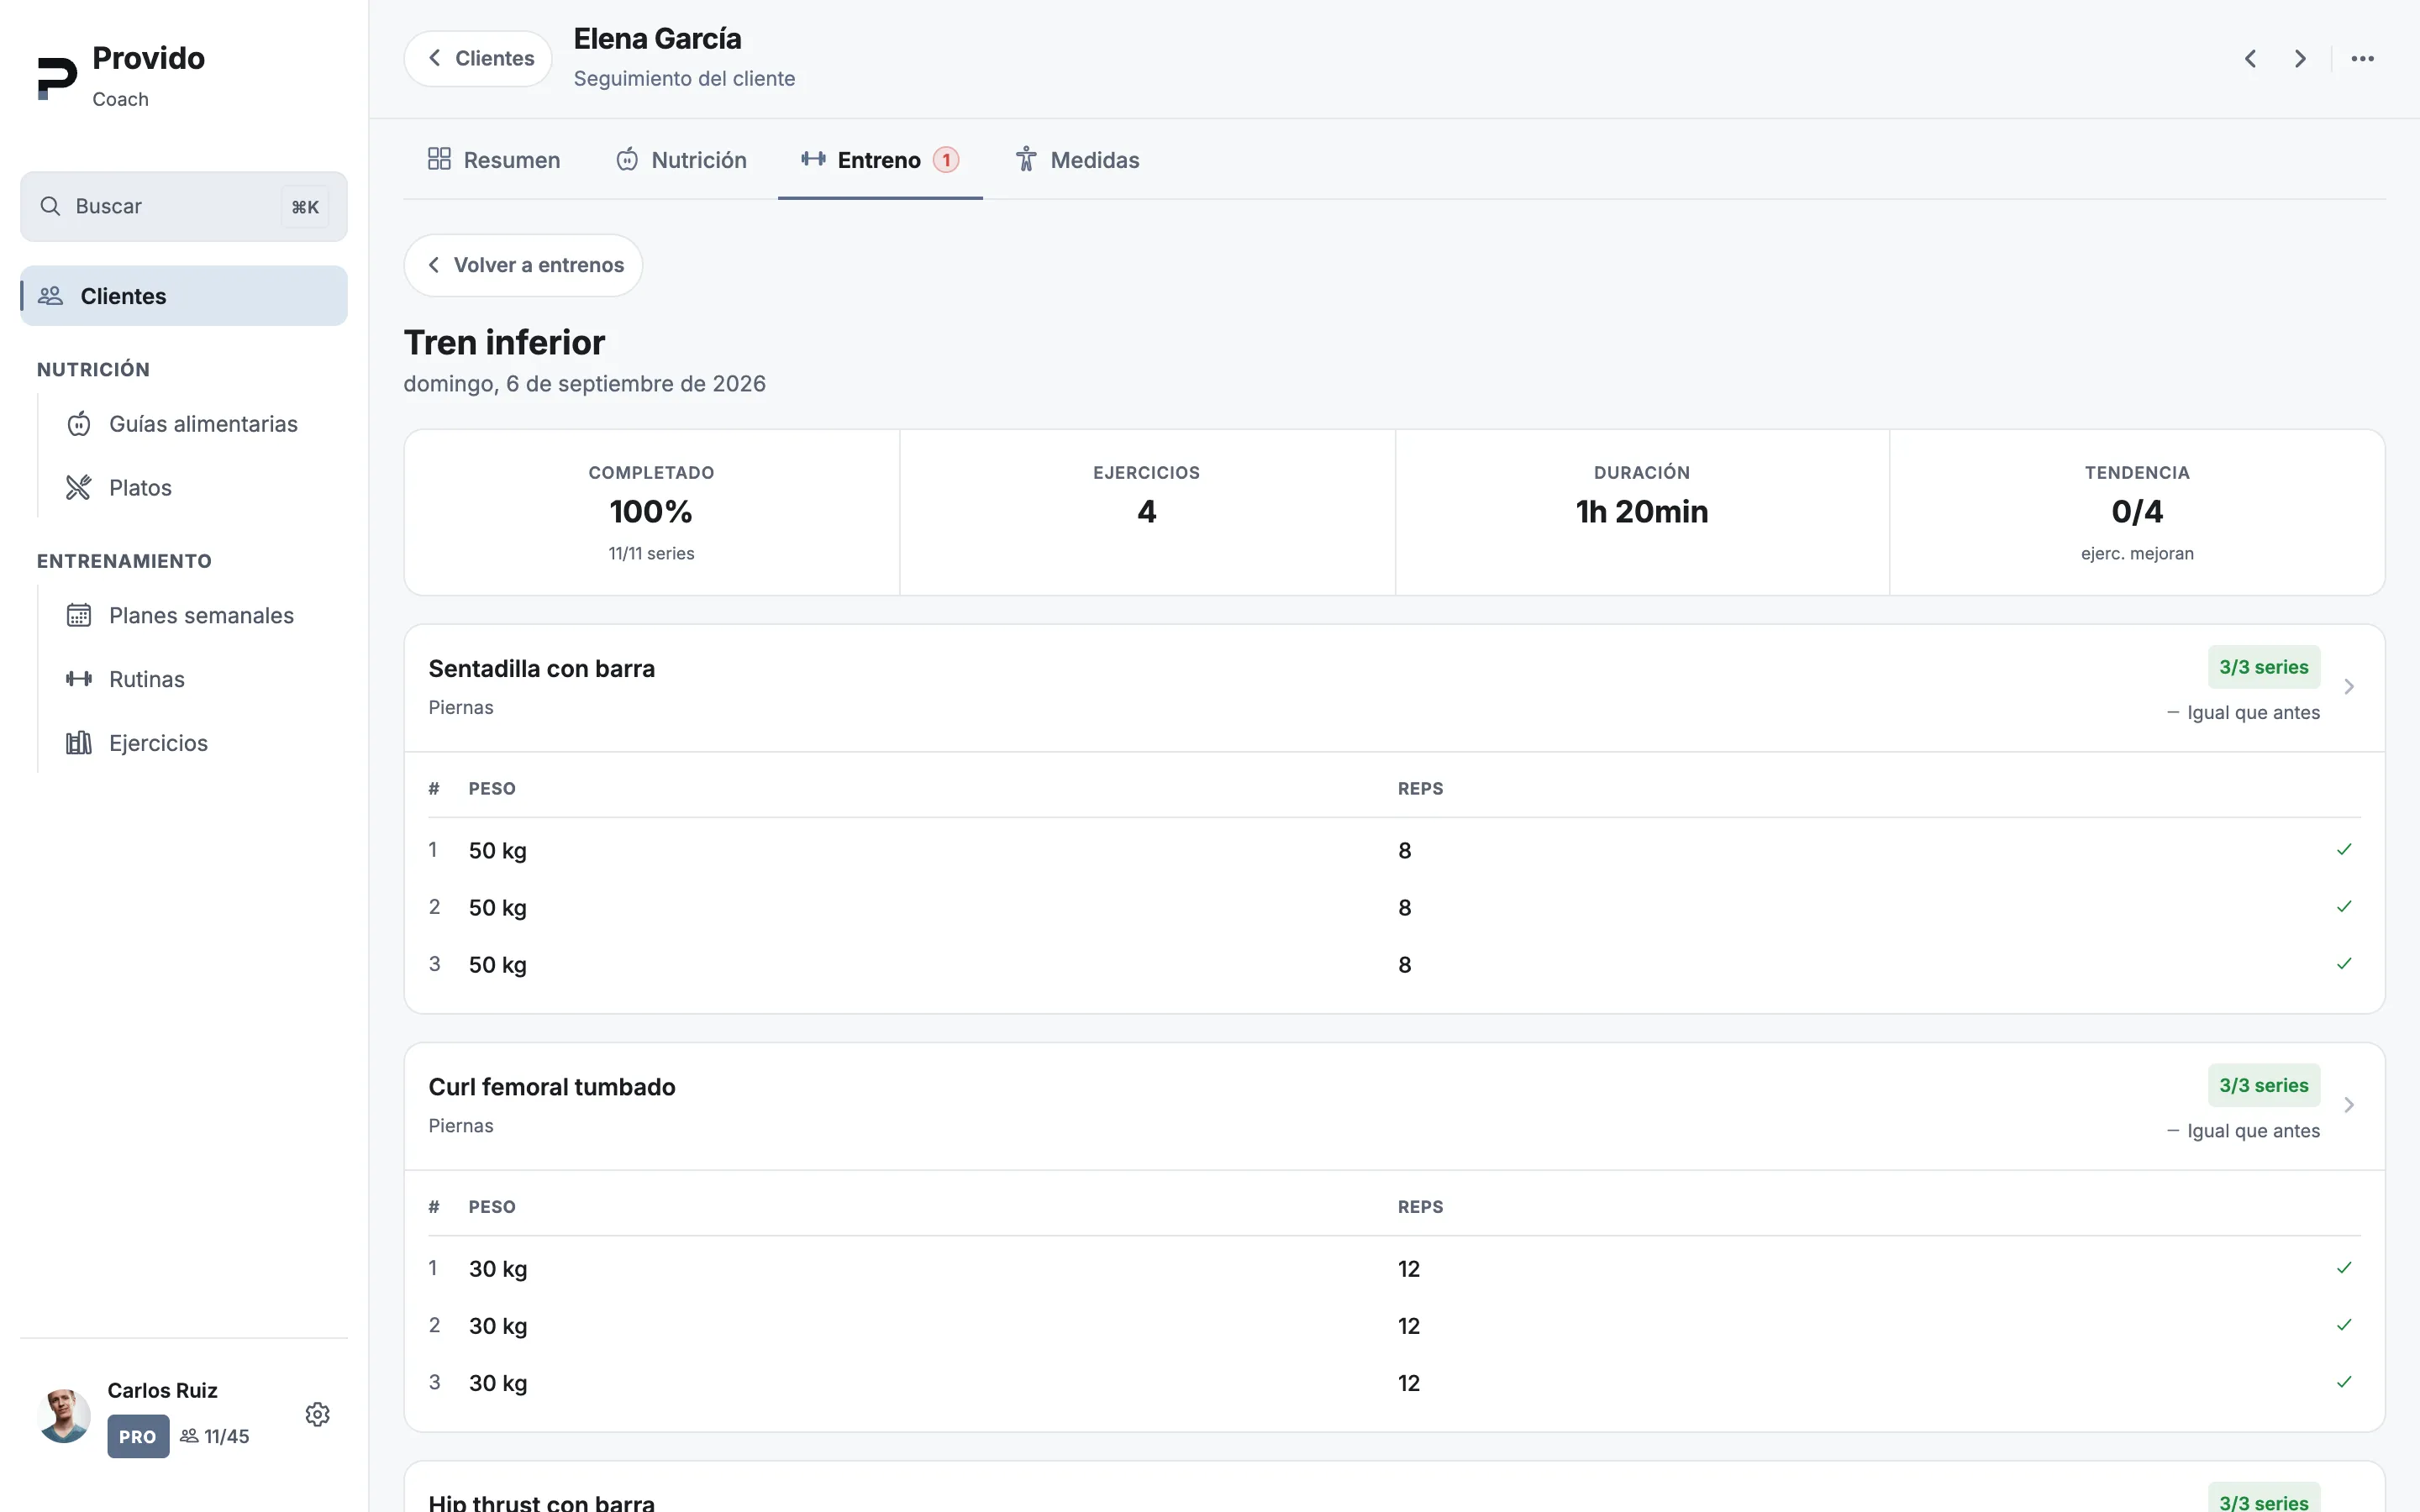Click checkmark on Curl femoral set 3

2344,1382
